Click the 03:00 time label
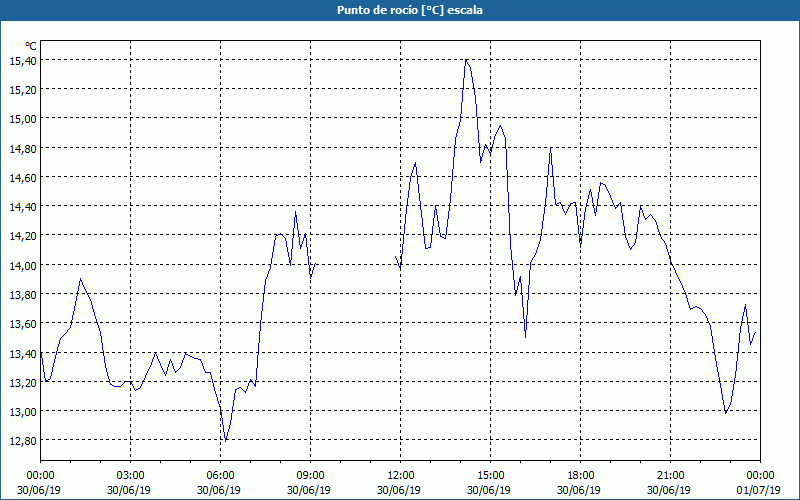 (x=131, y=476)
